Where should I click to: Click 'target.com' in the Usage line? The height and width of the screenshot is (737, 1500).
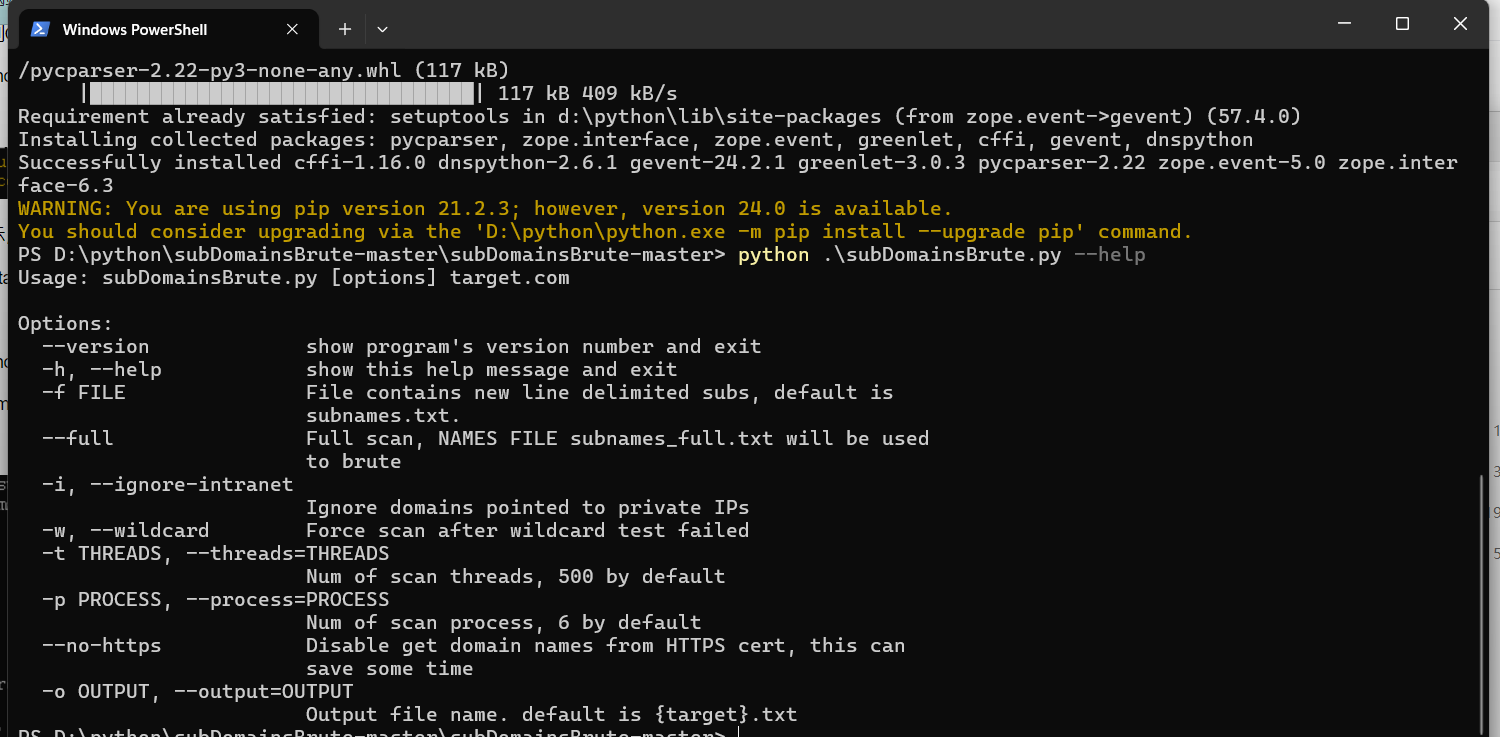point(509,278)
